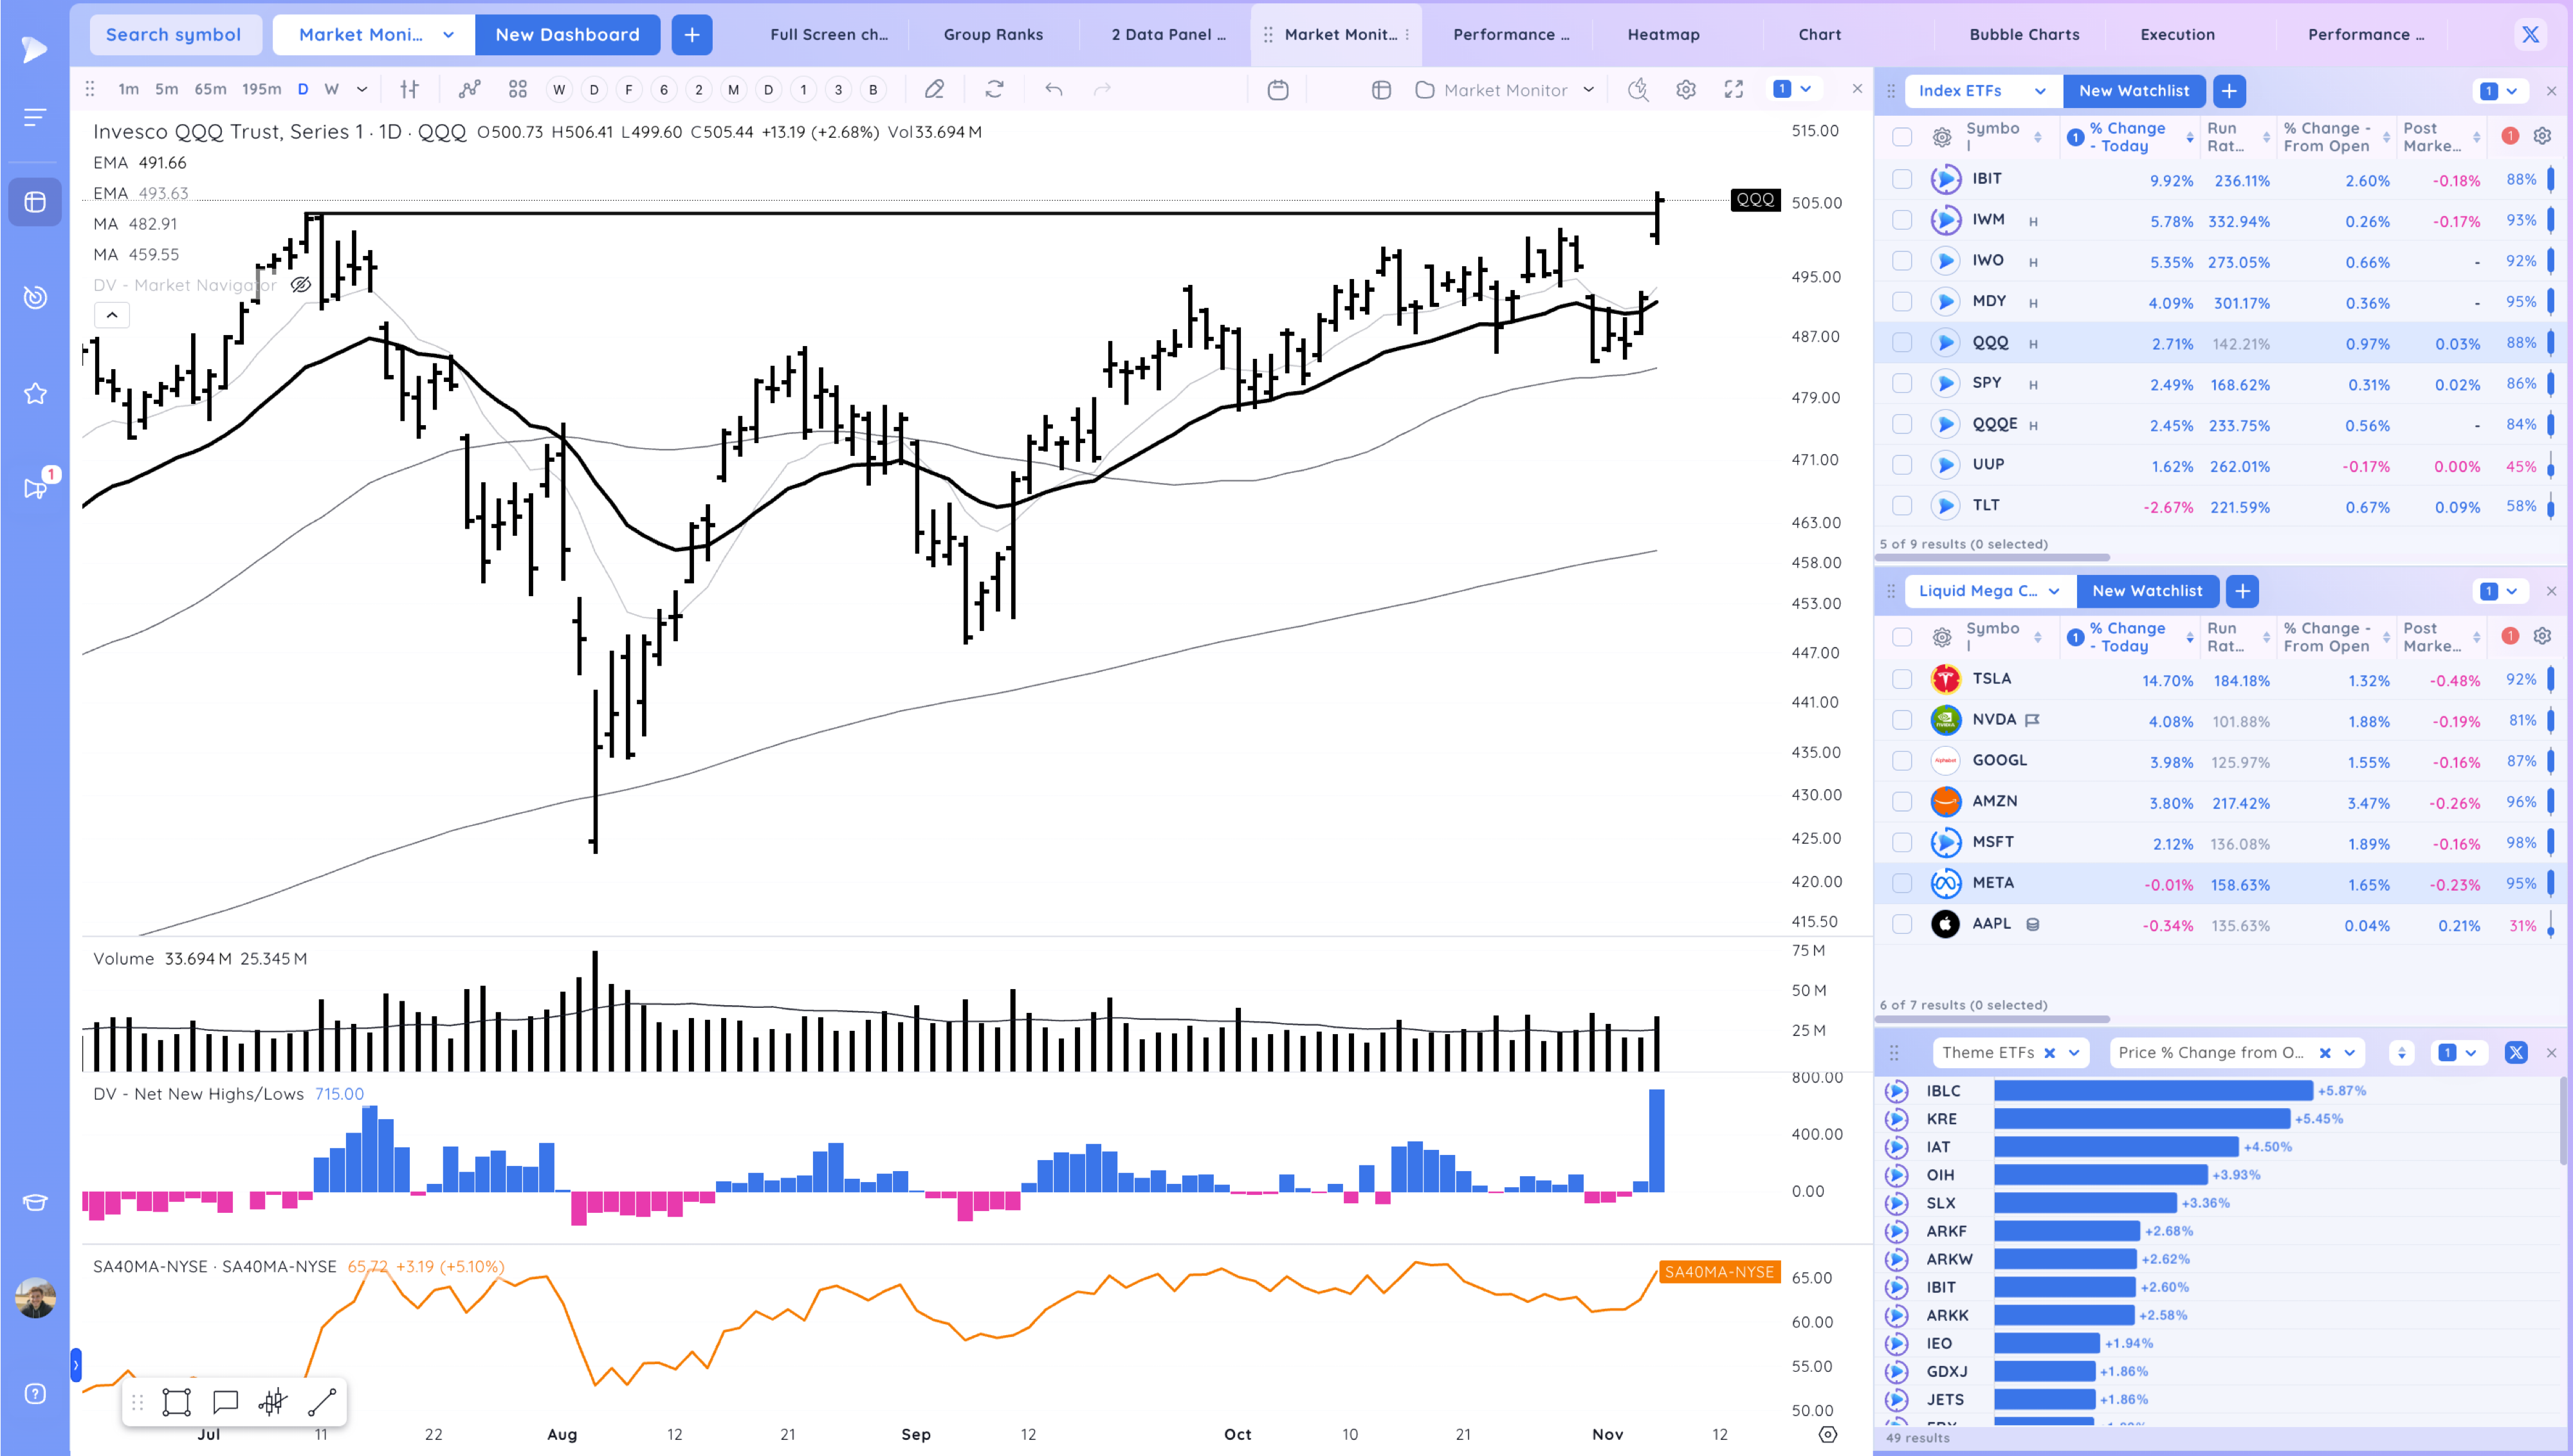Click the refresh chart icon
2573x1456 pixels.
click(x=994, y=90)
